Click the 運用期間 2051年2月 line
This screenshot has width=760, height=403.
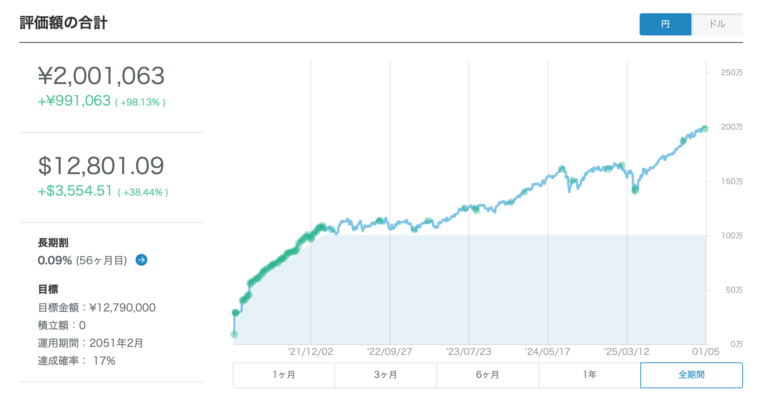pos(90,343)
